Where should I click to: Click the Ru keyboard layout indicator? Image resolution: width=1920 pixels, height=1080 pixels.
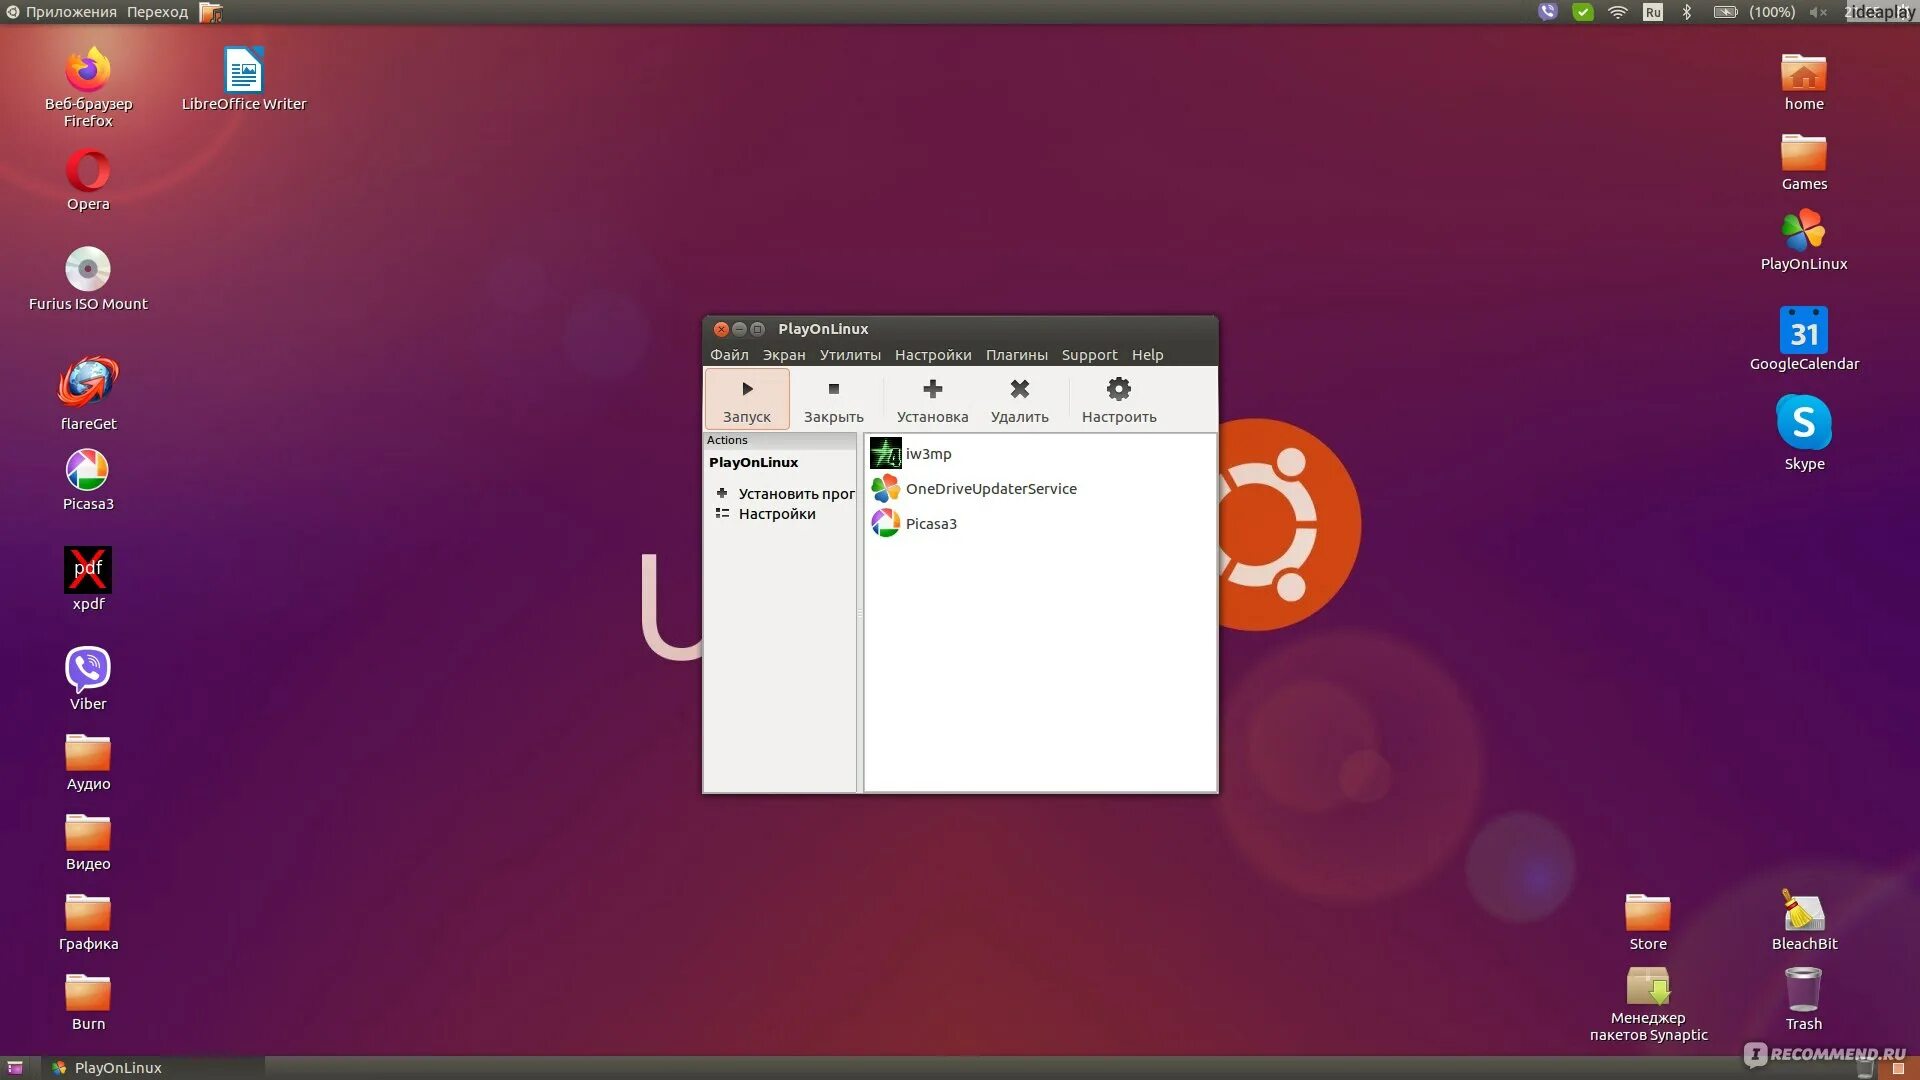(1652, 12)
